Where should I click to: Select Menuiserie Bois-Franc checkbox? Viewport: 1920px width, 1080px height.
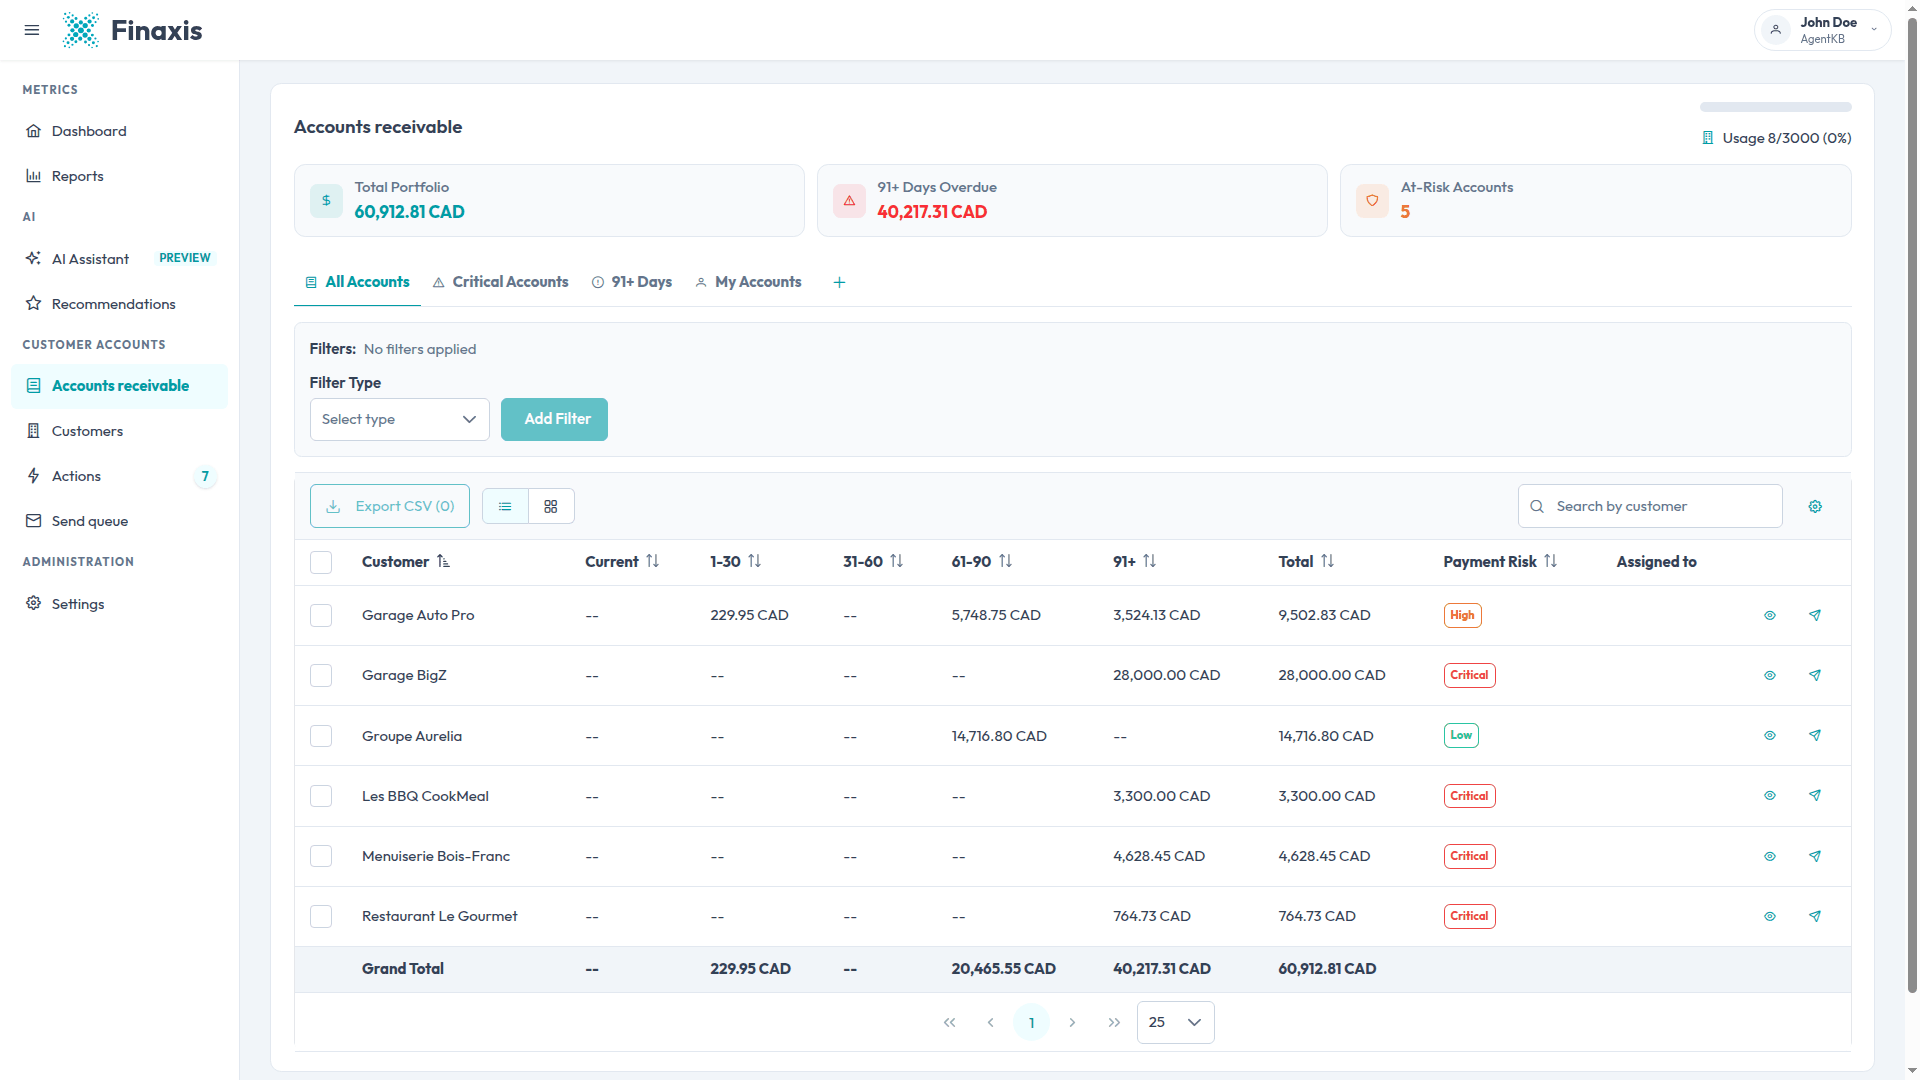click(x=321, y=856)
